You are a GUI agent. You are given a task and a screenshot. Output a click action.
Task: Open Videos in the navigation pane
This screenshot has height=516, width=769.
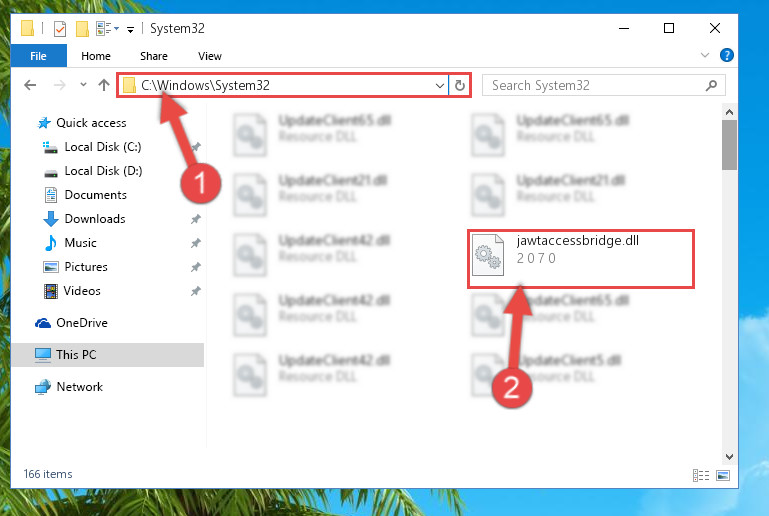pyautogui.click(x=82, y=291)
